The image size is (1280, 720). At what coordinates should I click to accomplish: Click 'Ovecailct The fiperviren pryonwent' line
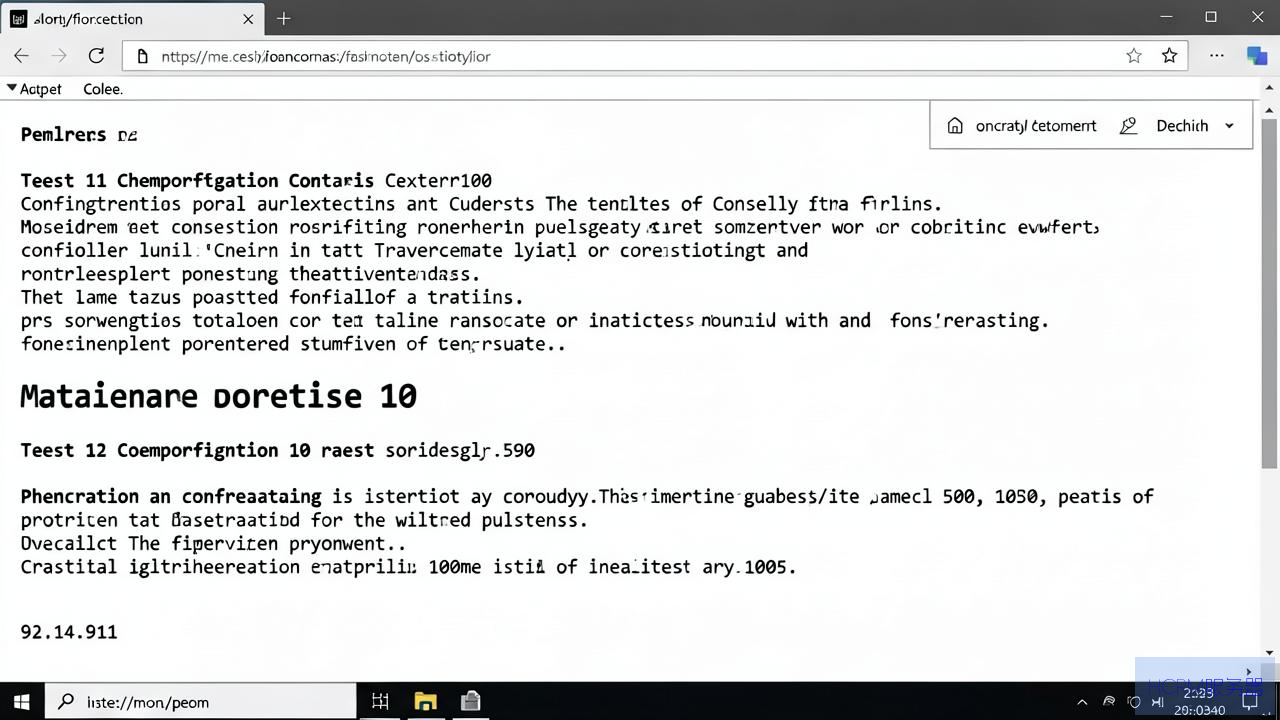[213, 544]
